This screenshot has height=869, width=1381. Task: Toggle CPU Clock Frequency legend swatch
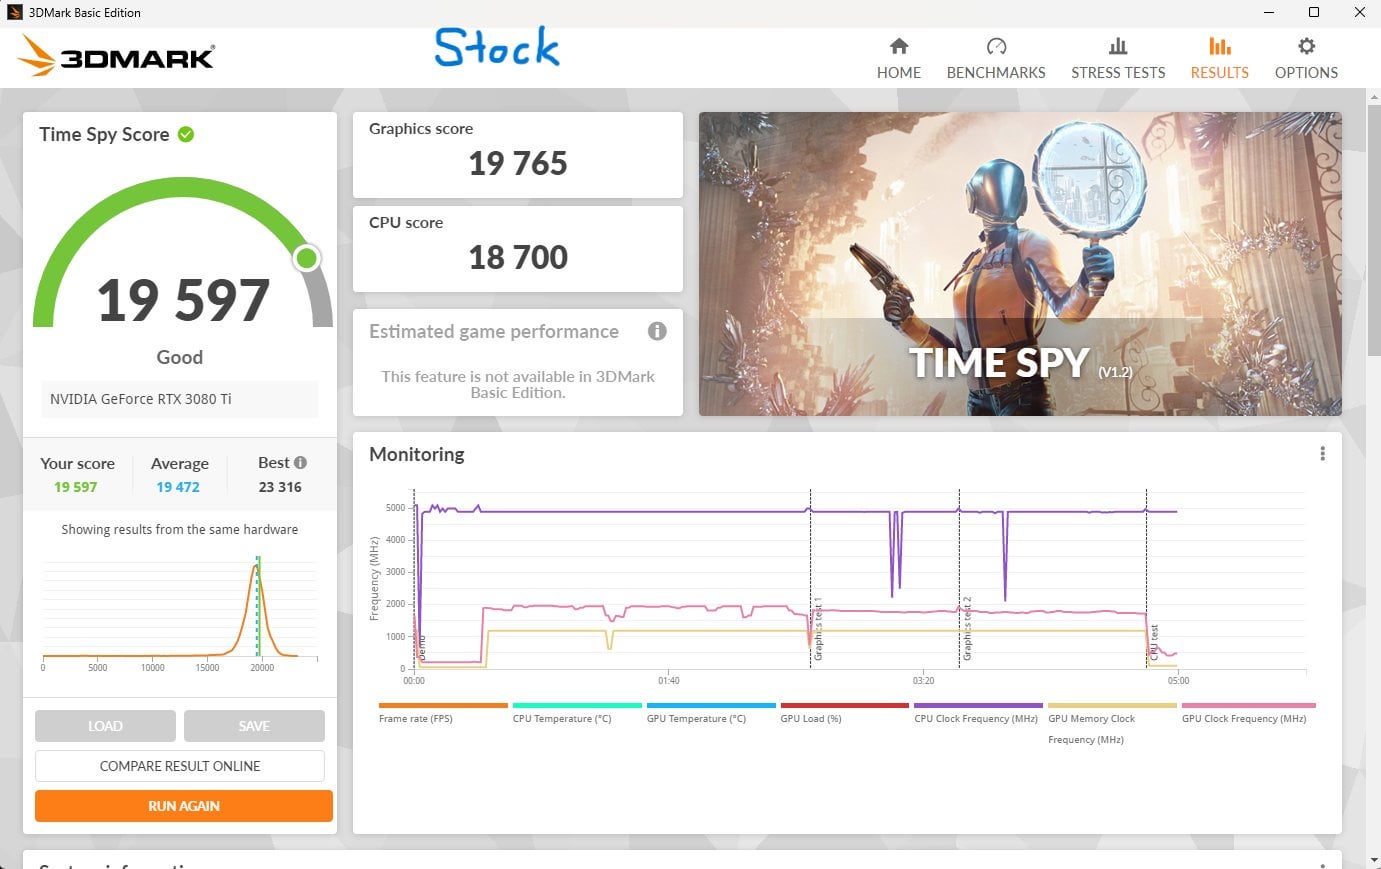979,705
